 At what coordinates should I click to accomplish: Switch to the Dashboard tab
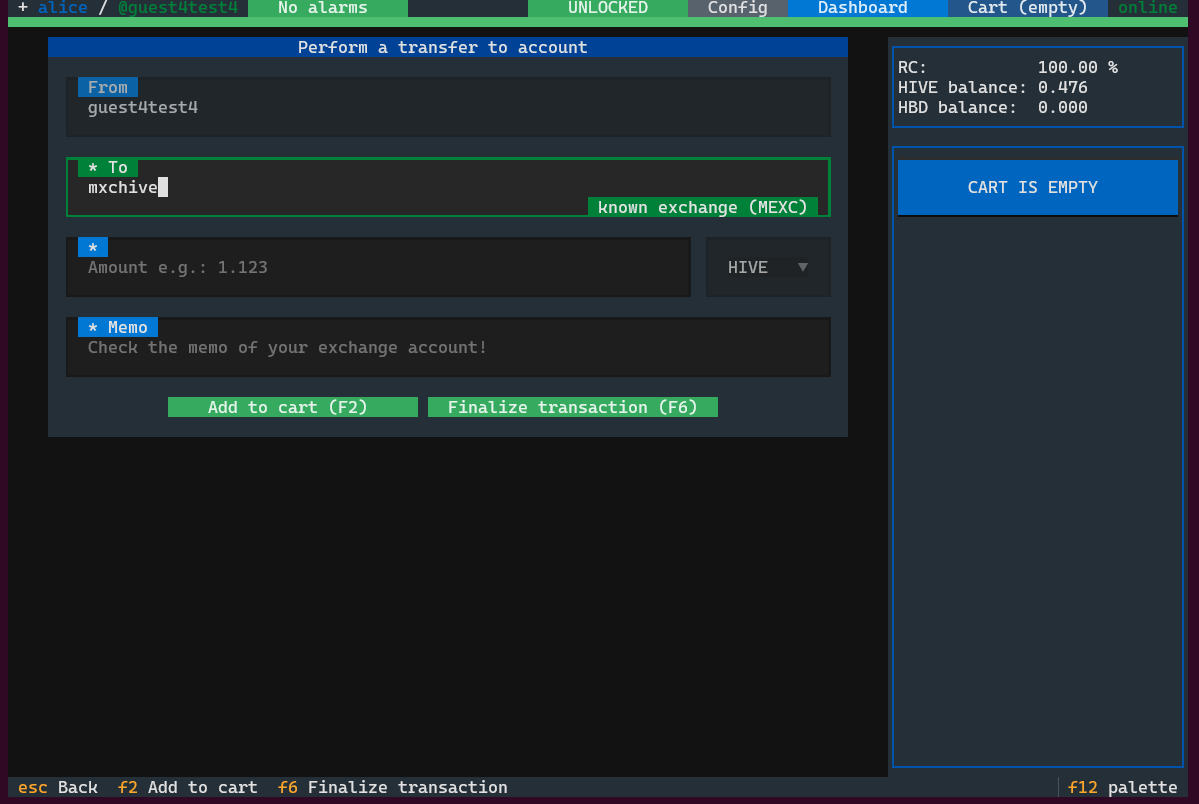tap(867, 8)
